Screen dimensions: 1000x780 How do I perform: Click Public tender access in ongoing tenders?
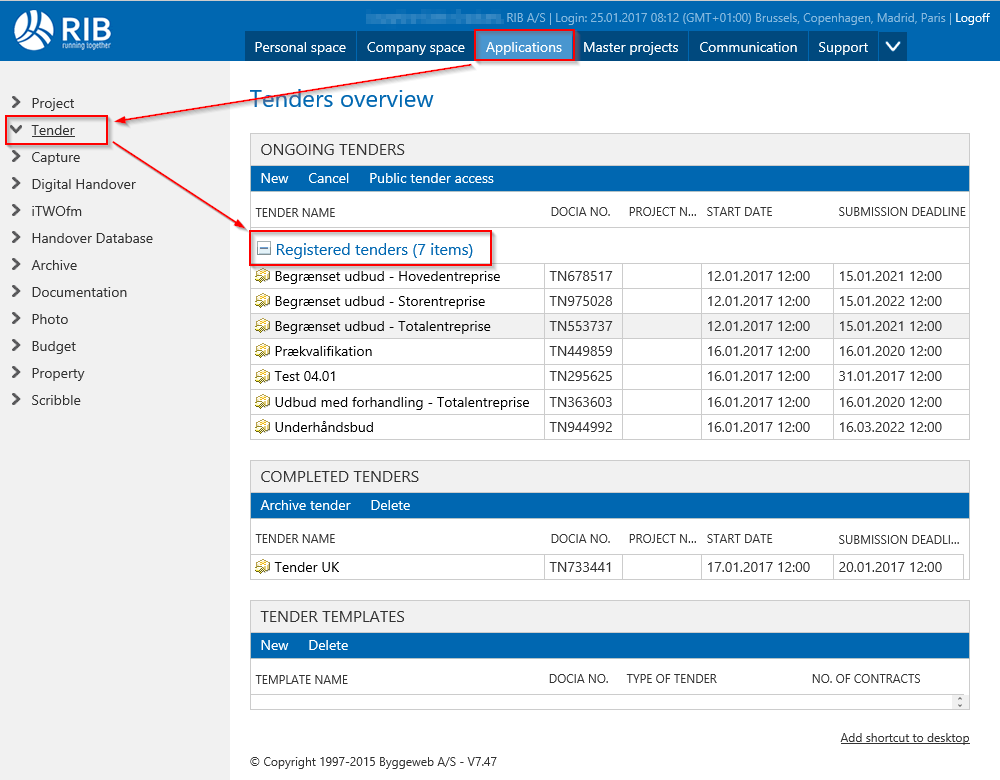[x=431, y=178]
